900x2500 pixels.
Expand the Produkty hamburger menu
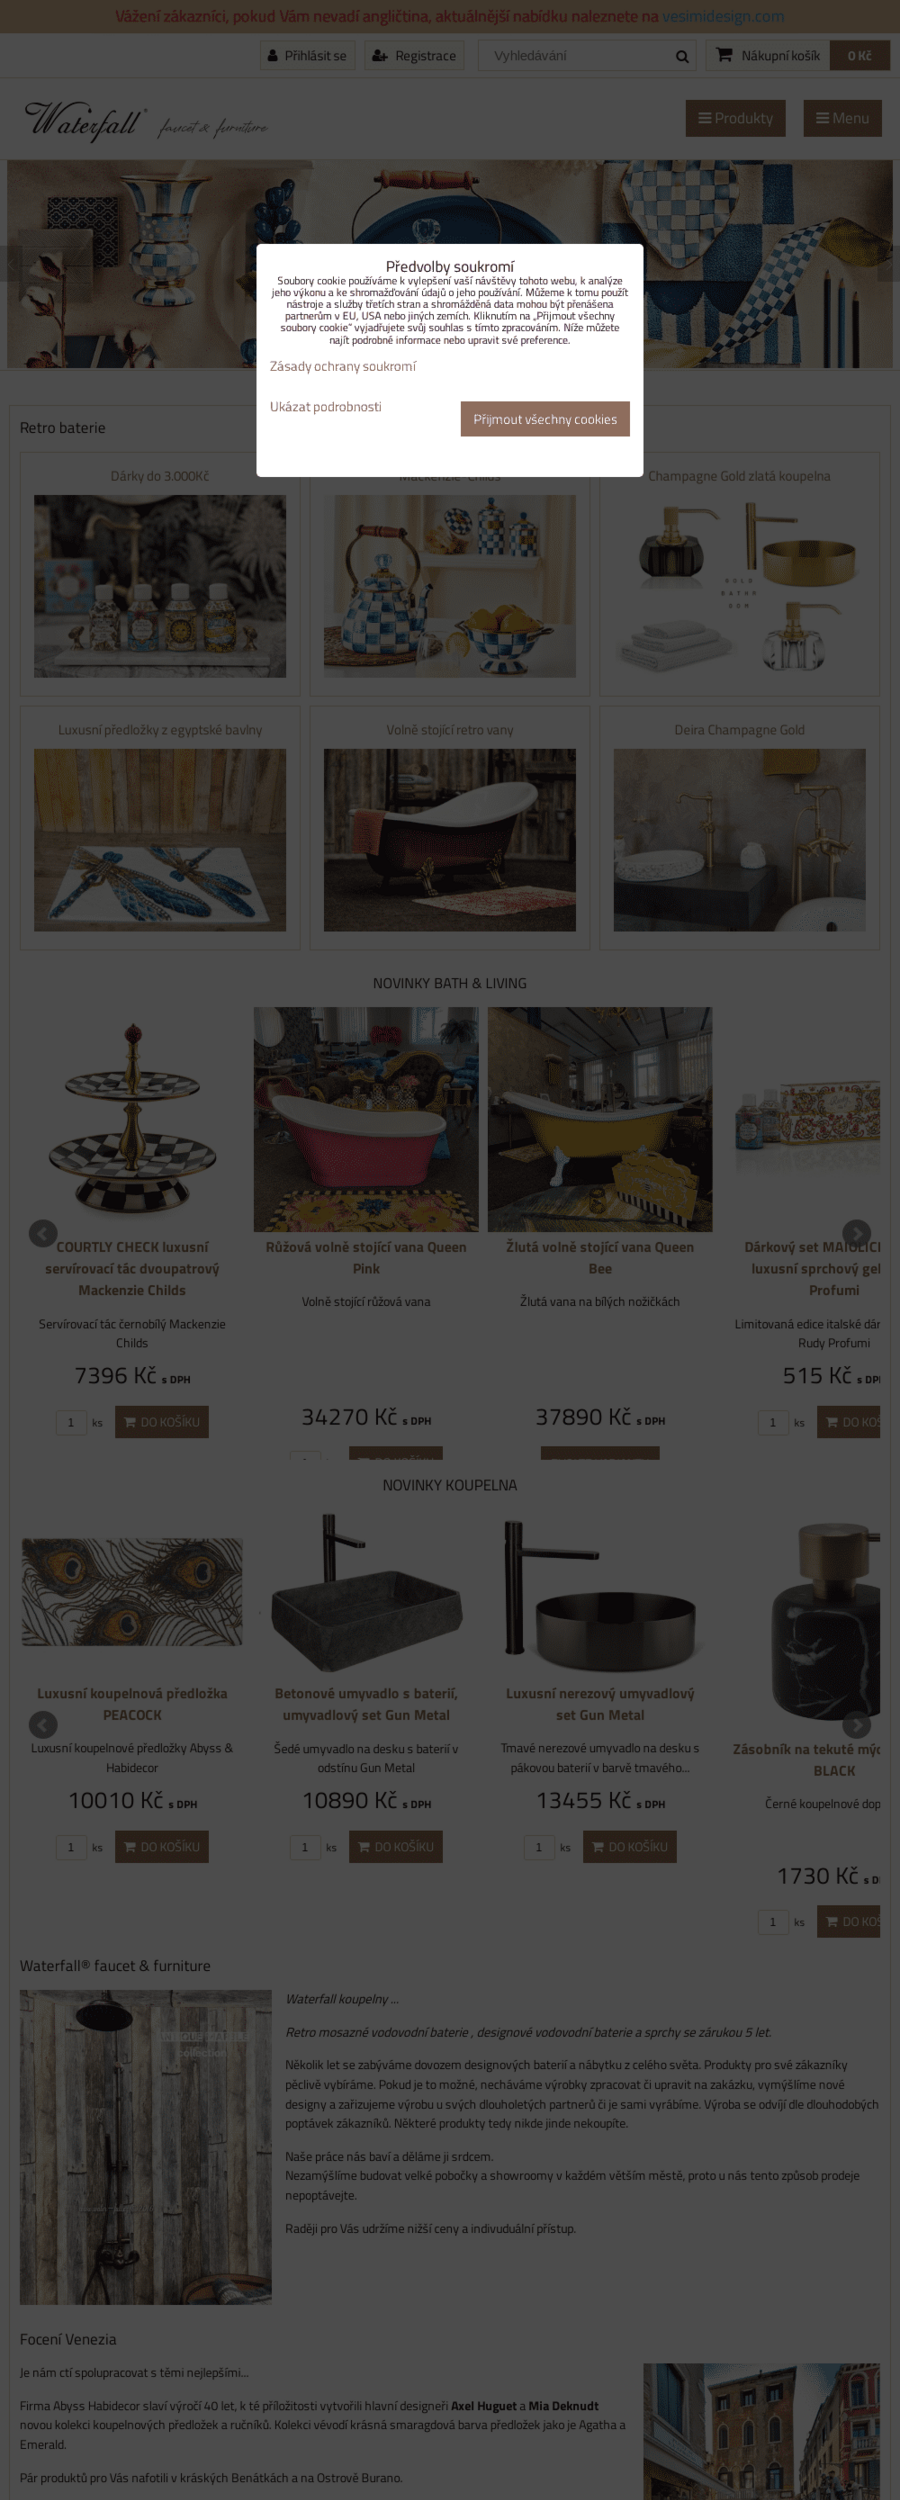click(735, 118)
